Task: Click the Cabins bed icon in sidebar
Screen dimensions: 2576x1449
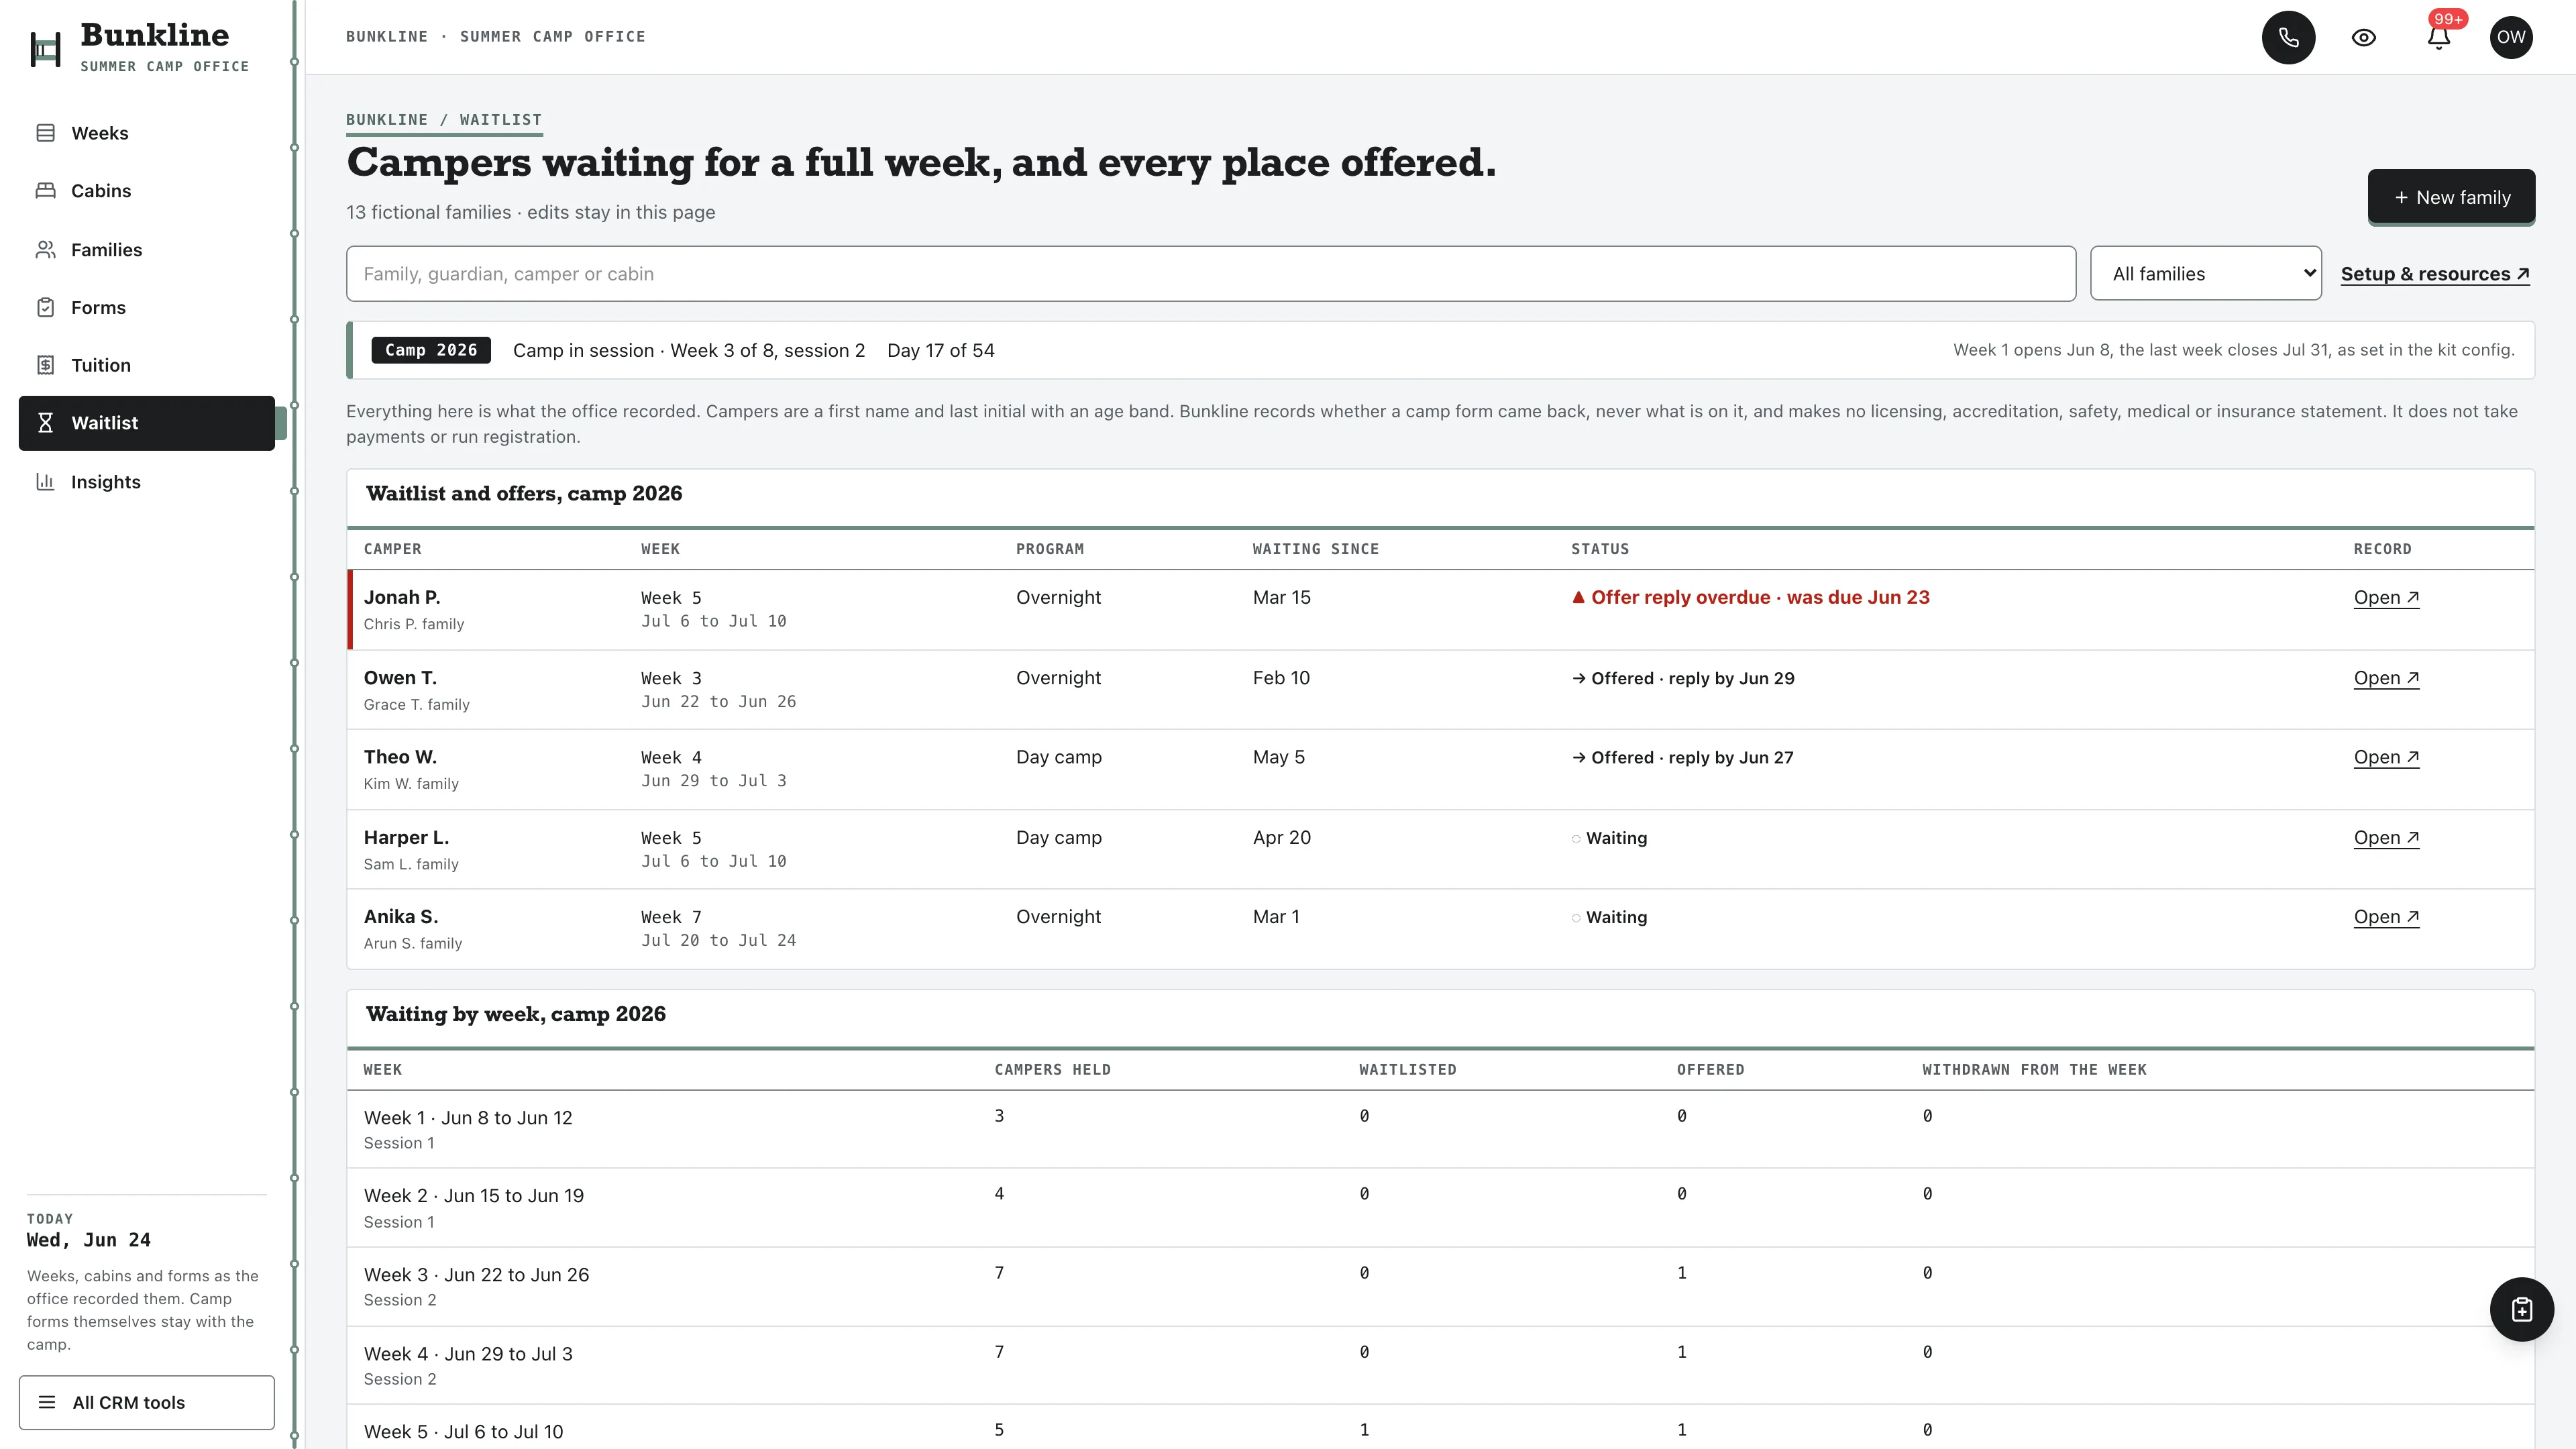Action: [x=45, y=190]
